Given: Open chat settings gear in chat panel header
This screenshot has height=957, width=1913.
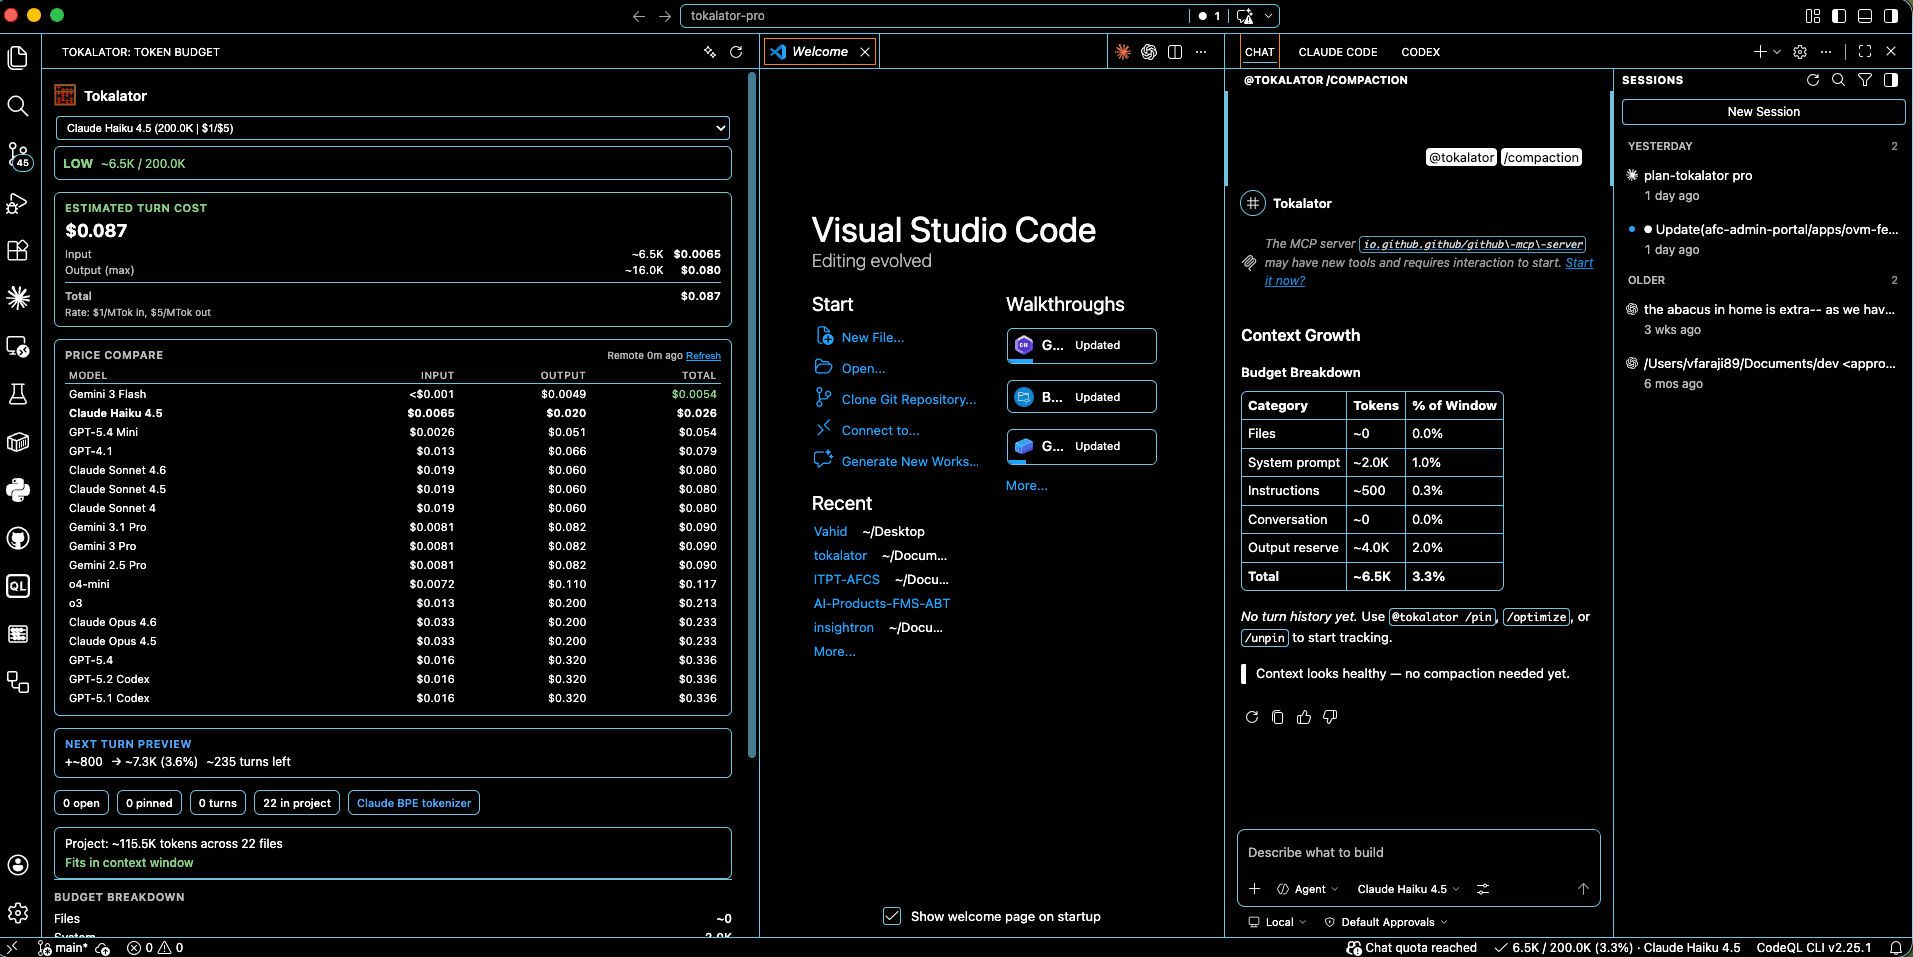Looking at the screenshot, I should [1800, 52].
